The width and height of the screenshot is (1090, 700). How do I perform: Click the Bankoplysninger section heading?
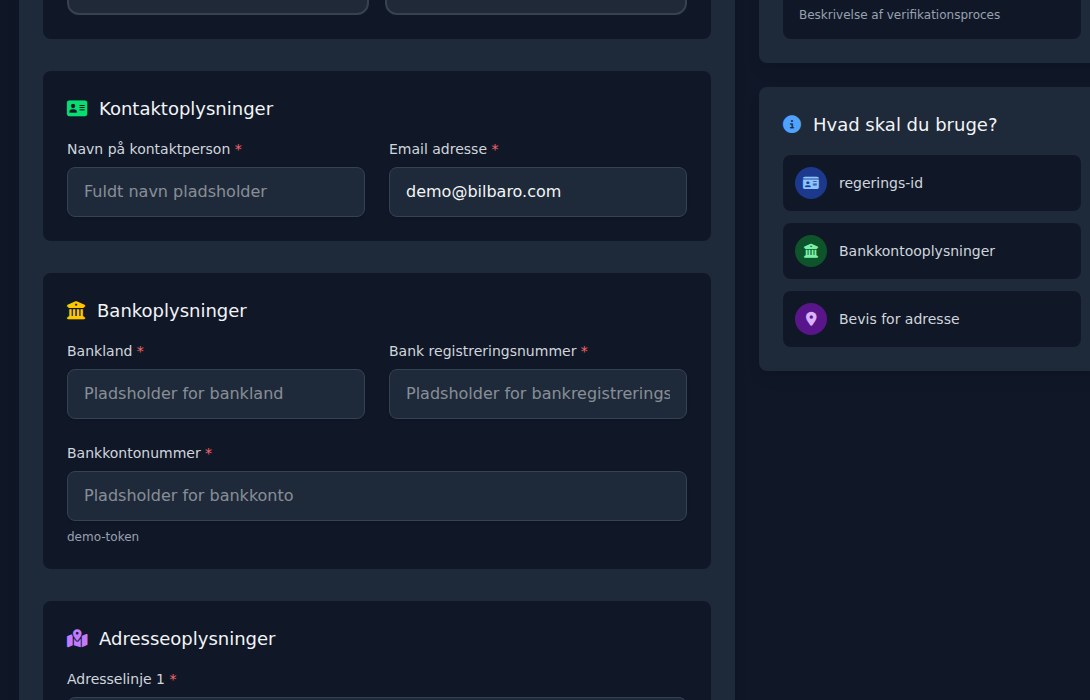(172, 311)
